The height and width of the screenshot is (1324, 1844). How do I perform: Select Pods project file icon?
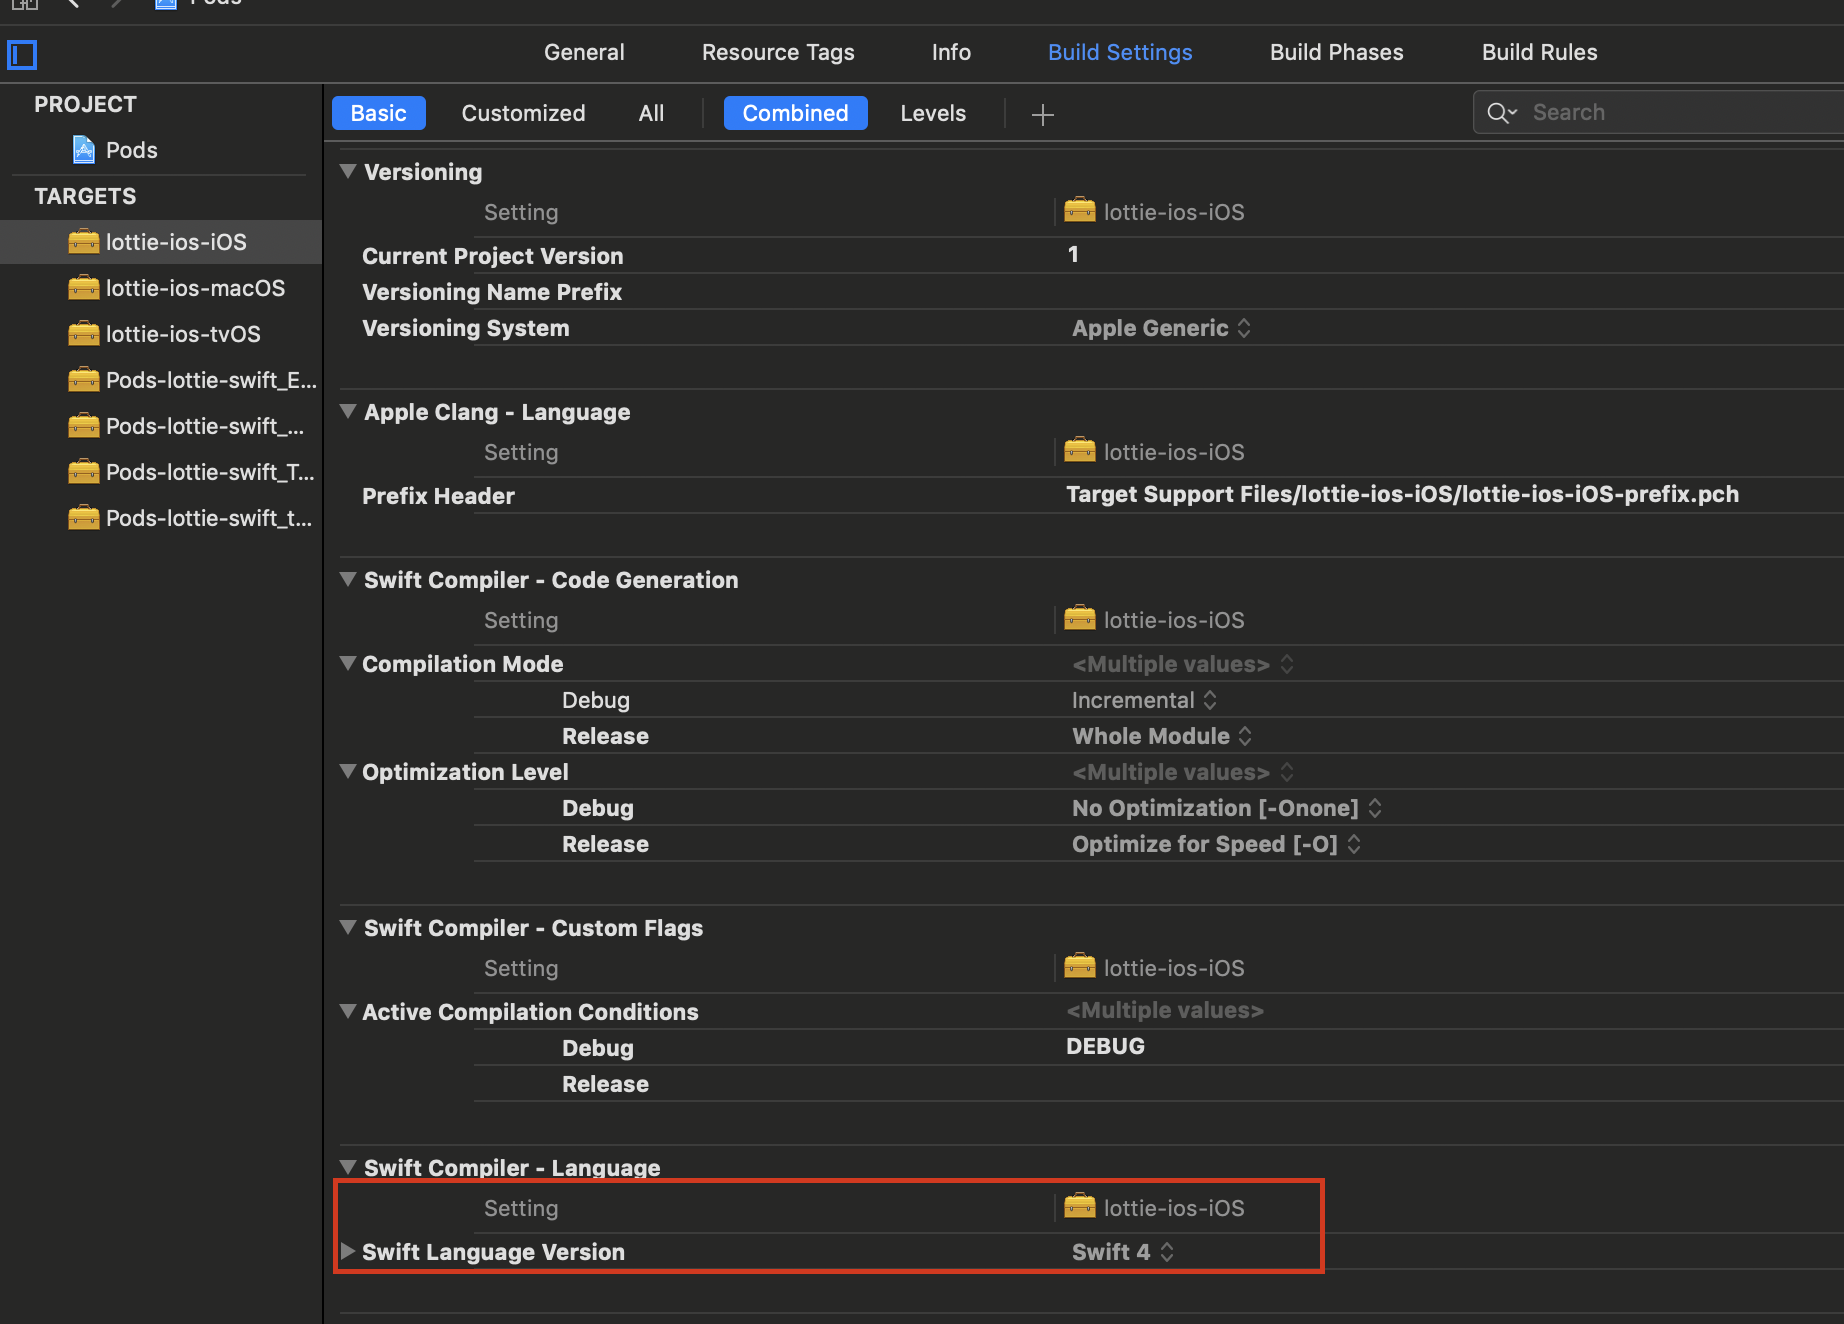click(84, 150)
